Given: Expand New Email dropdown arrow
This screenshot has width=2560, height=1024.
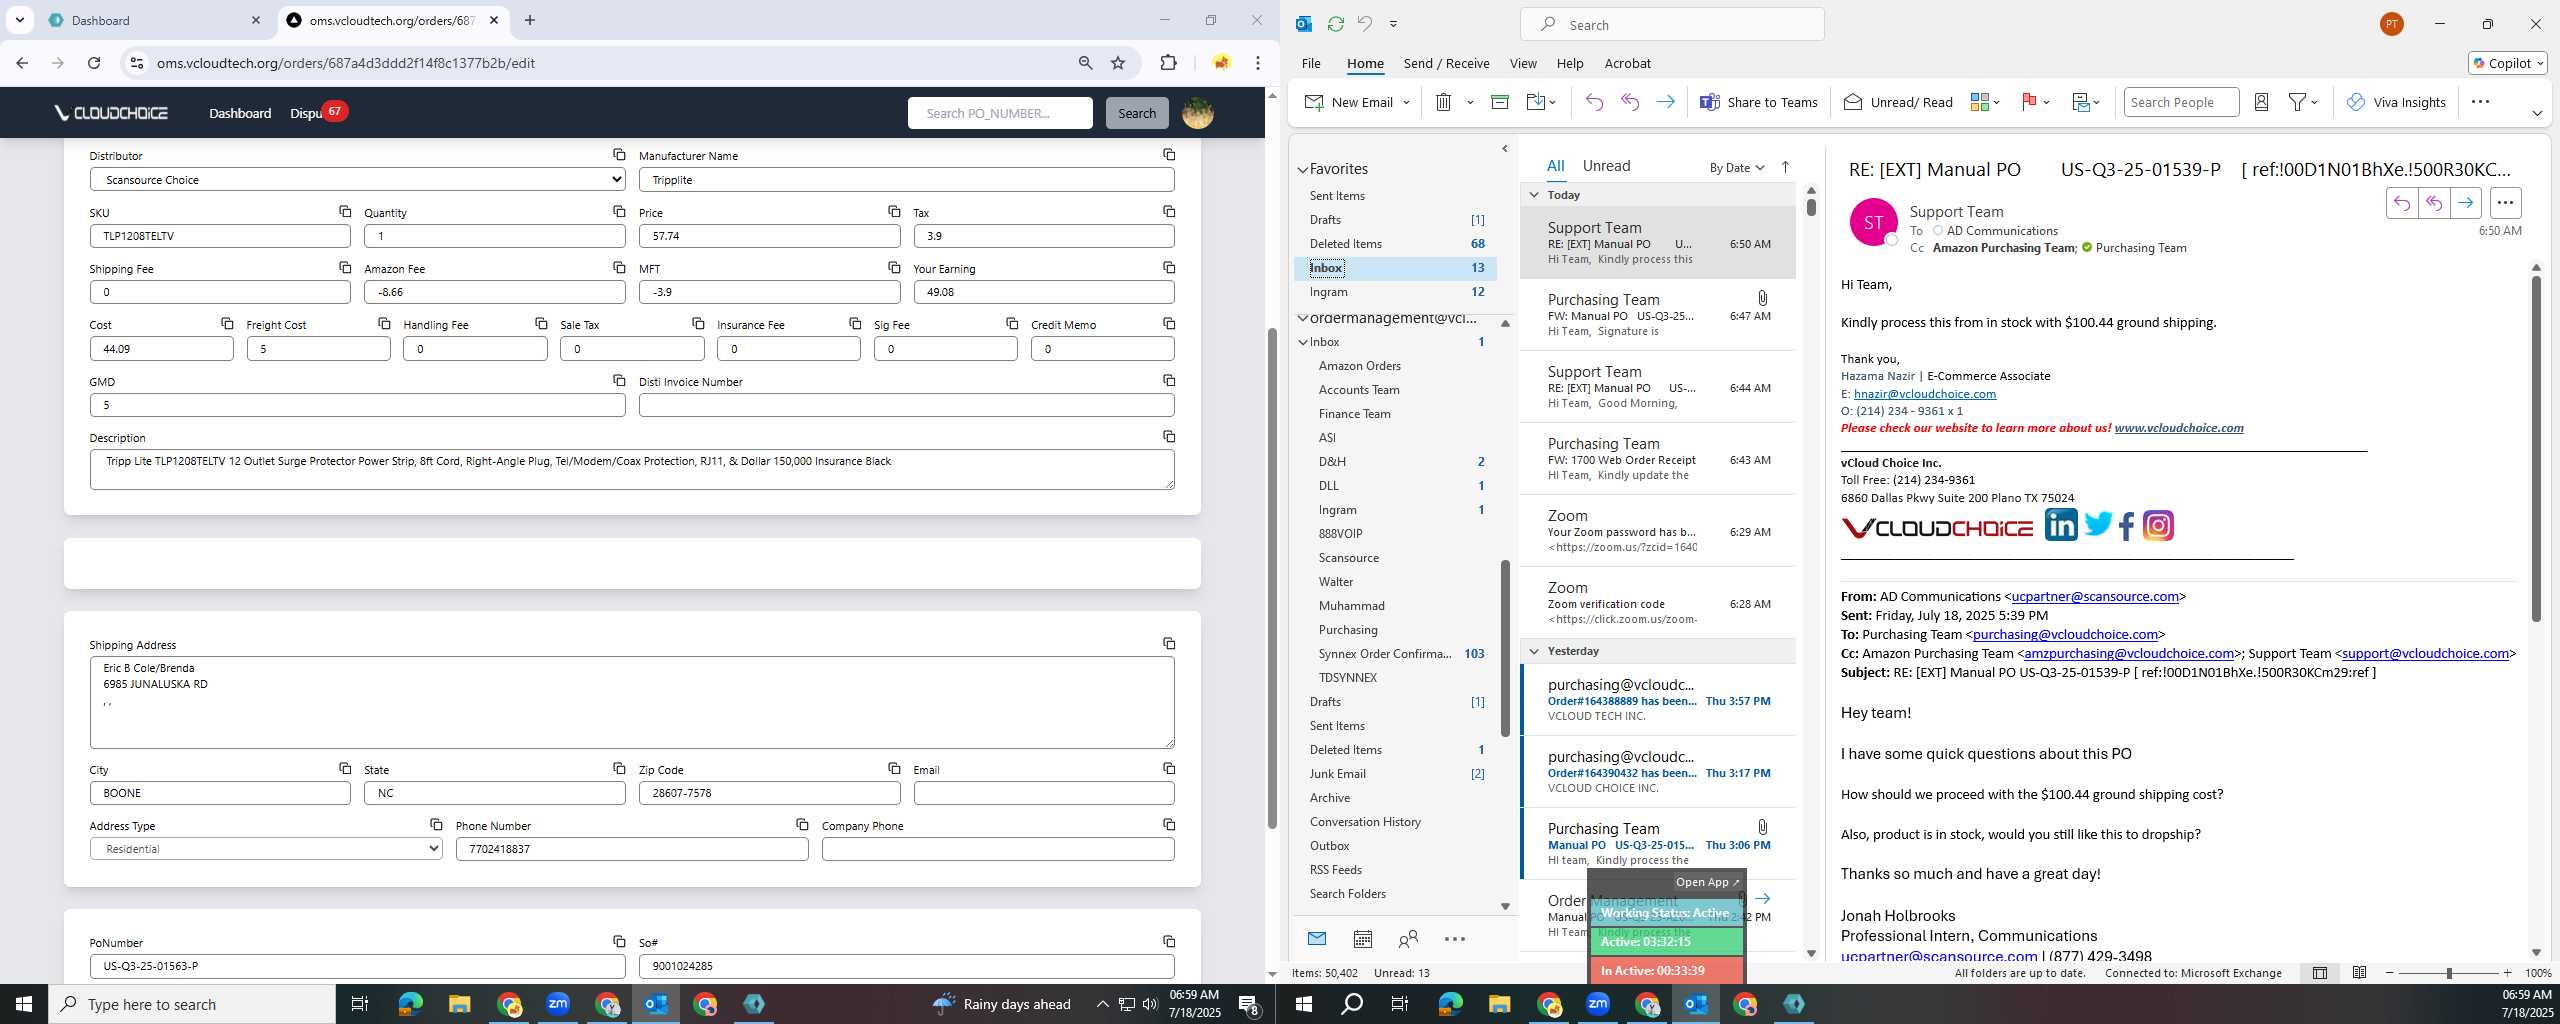Looking at the screenshot, I should [x=1406, y=102].
